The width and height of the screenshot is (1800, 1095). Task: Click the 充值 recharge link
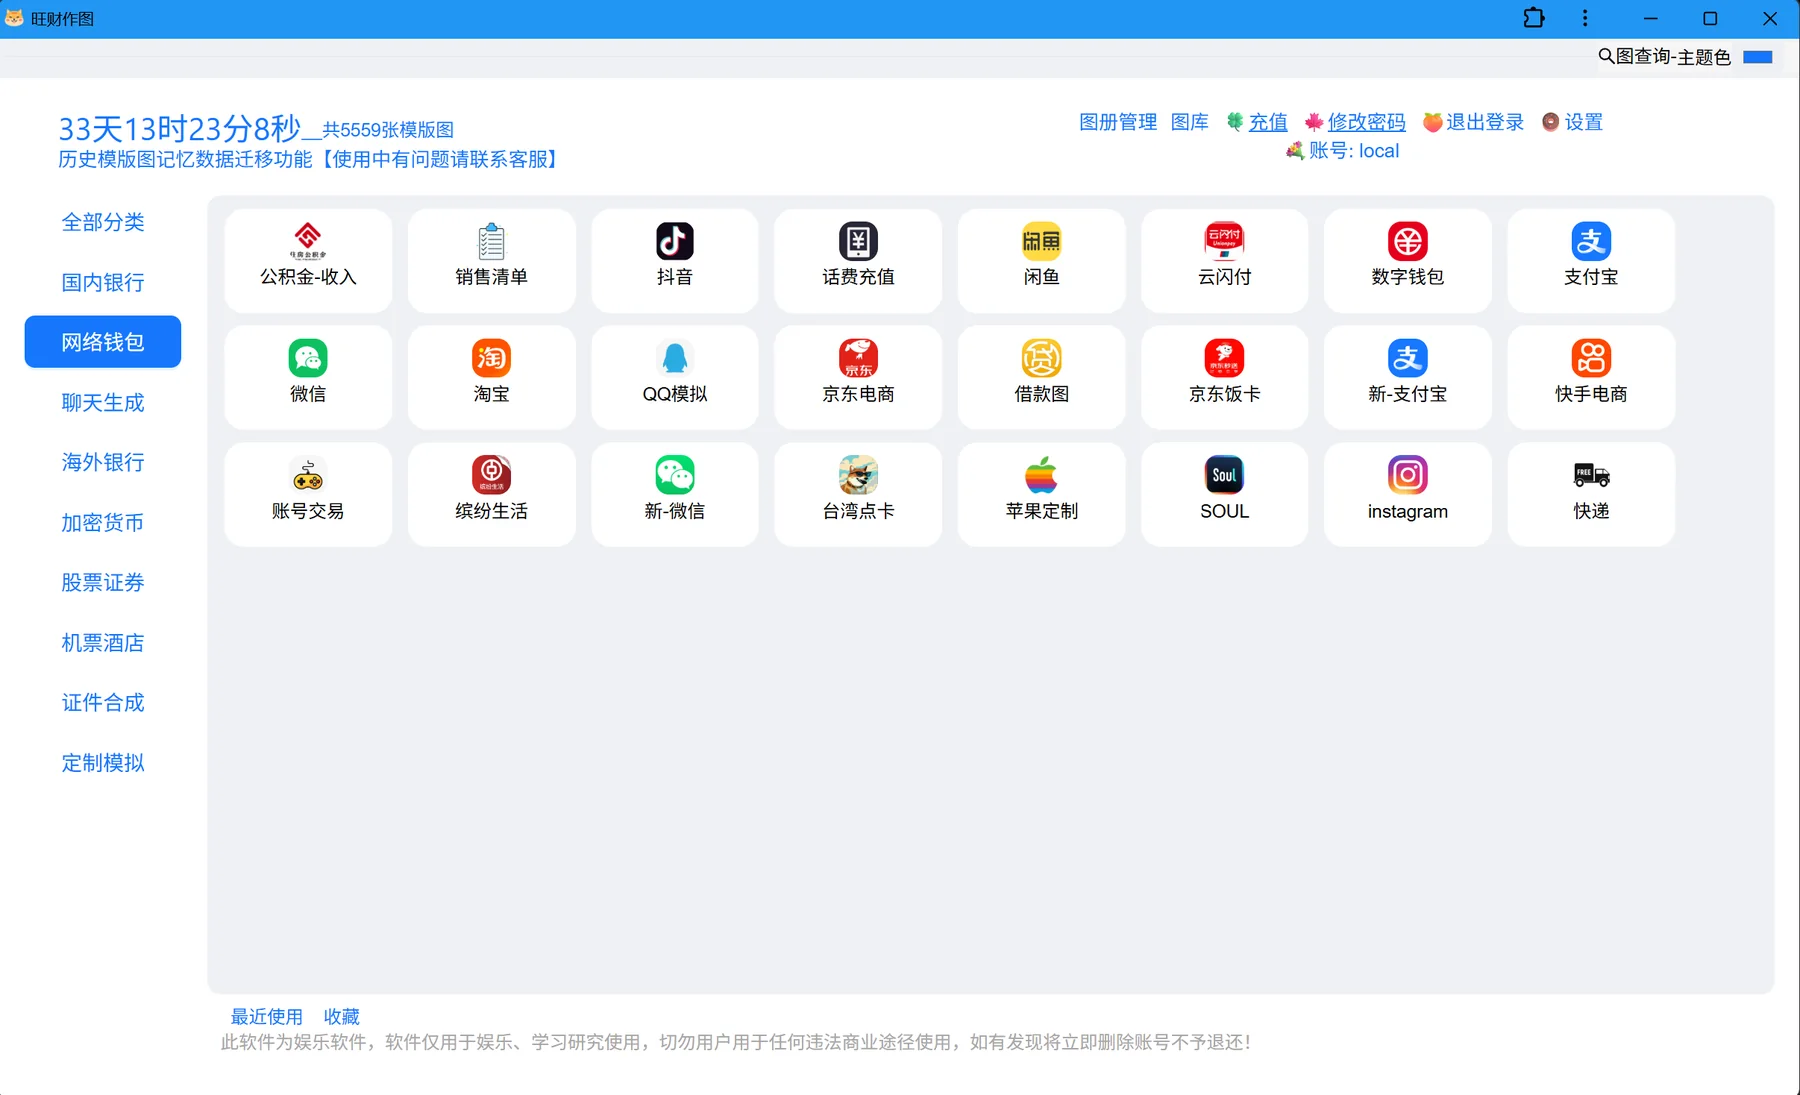[x=1268, y=122]
